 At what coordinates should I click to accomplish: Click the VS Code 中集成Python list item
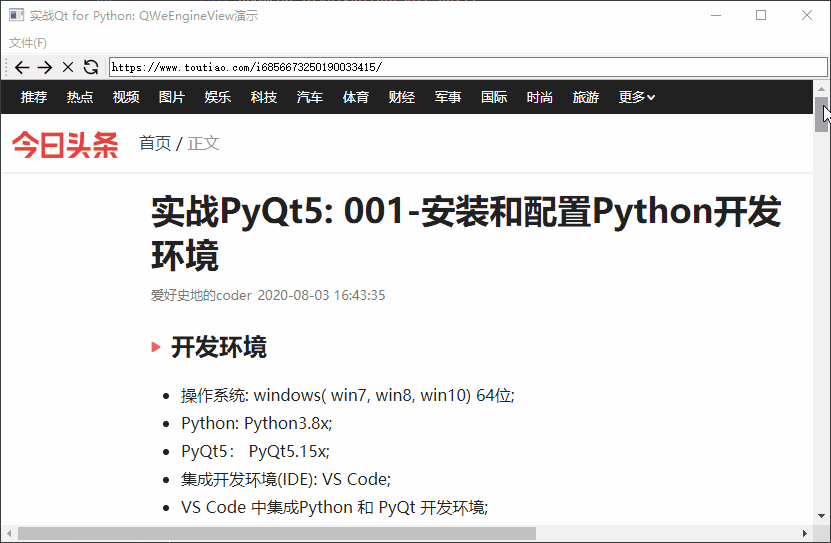(334, 508)
